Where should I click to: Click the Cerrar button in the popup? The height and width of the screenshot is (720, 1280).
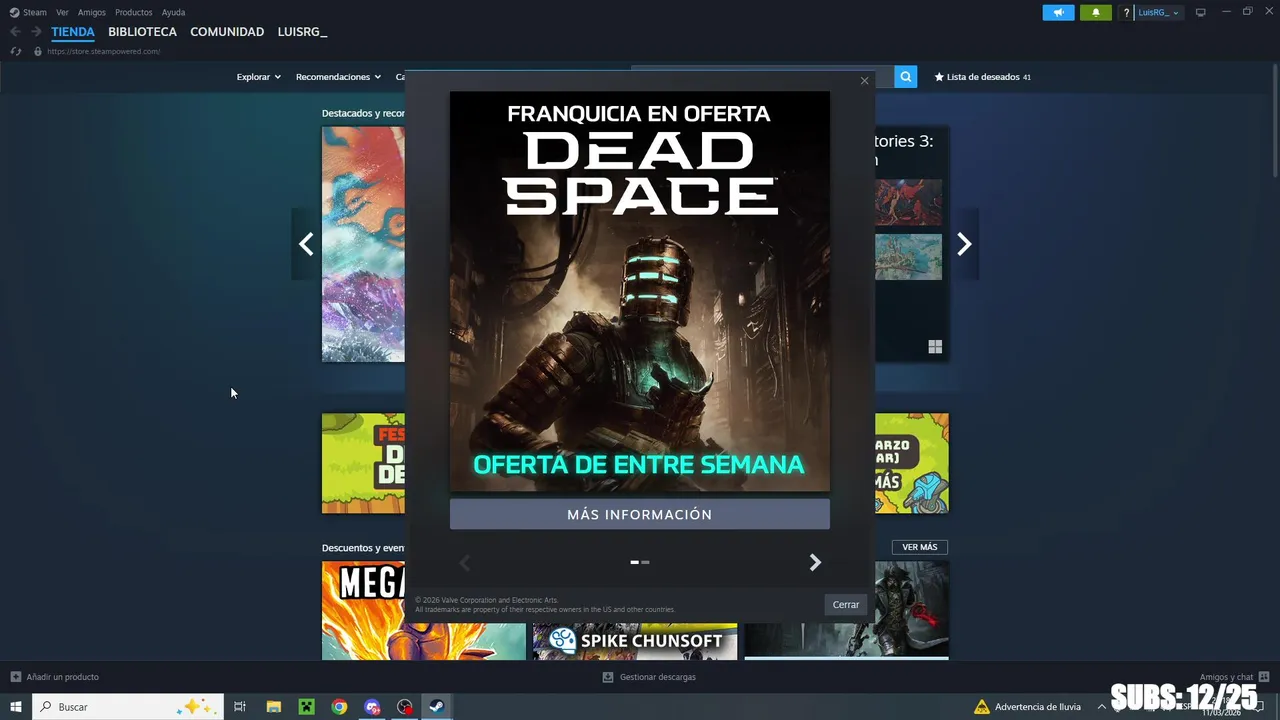(x=846, y=604)
